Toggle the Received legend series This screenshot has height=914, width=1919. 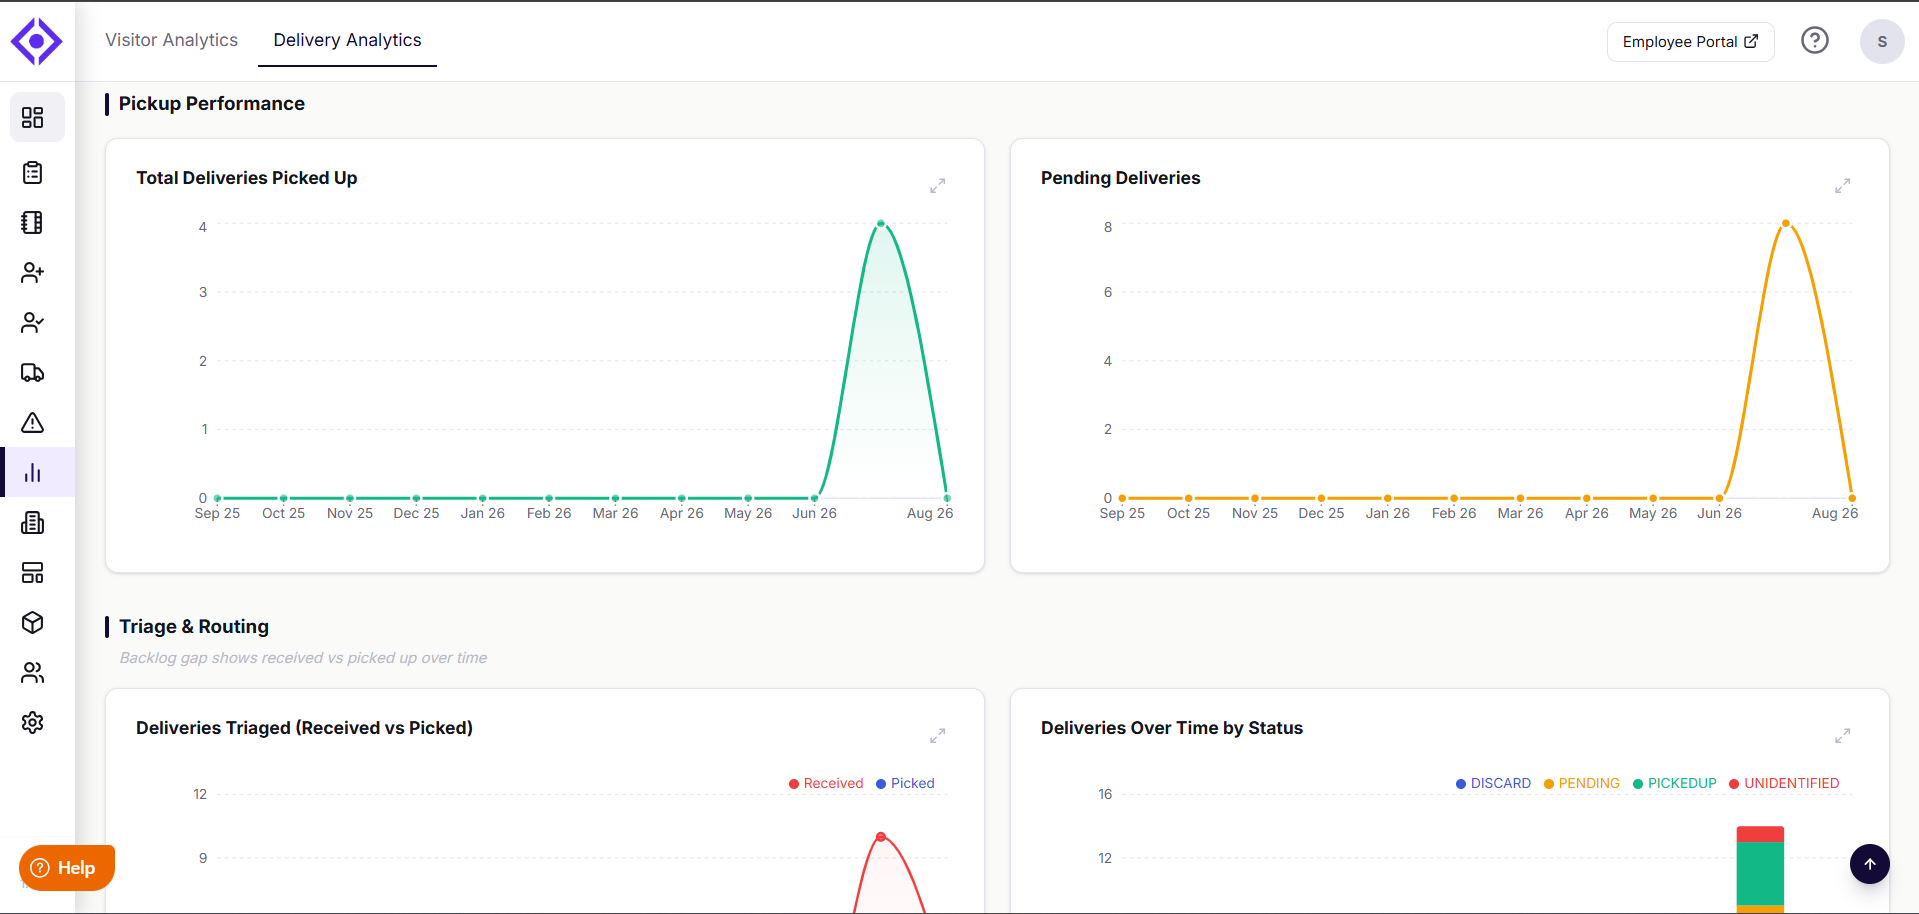coord(826,784)
